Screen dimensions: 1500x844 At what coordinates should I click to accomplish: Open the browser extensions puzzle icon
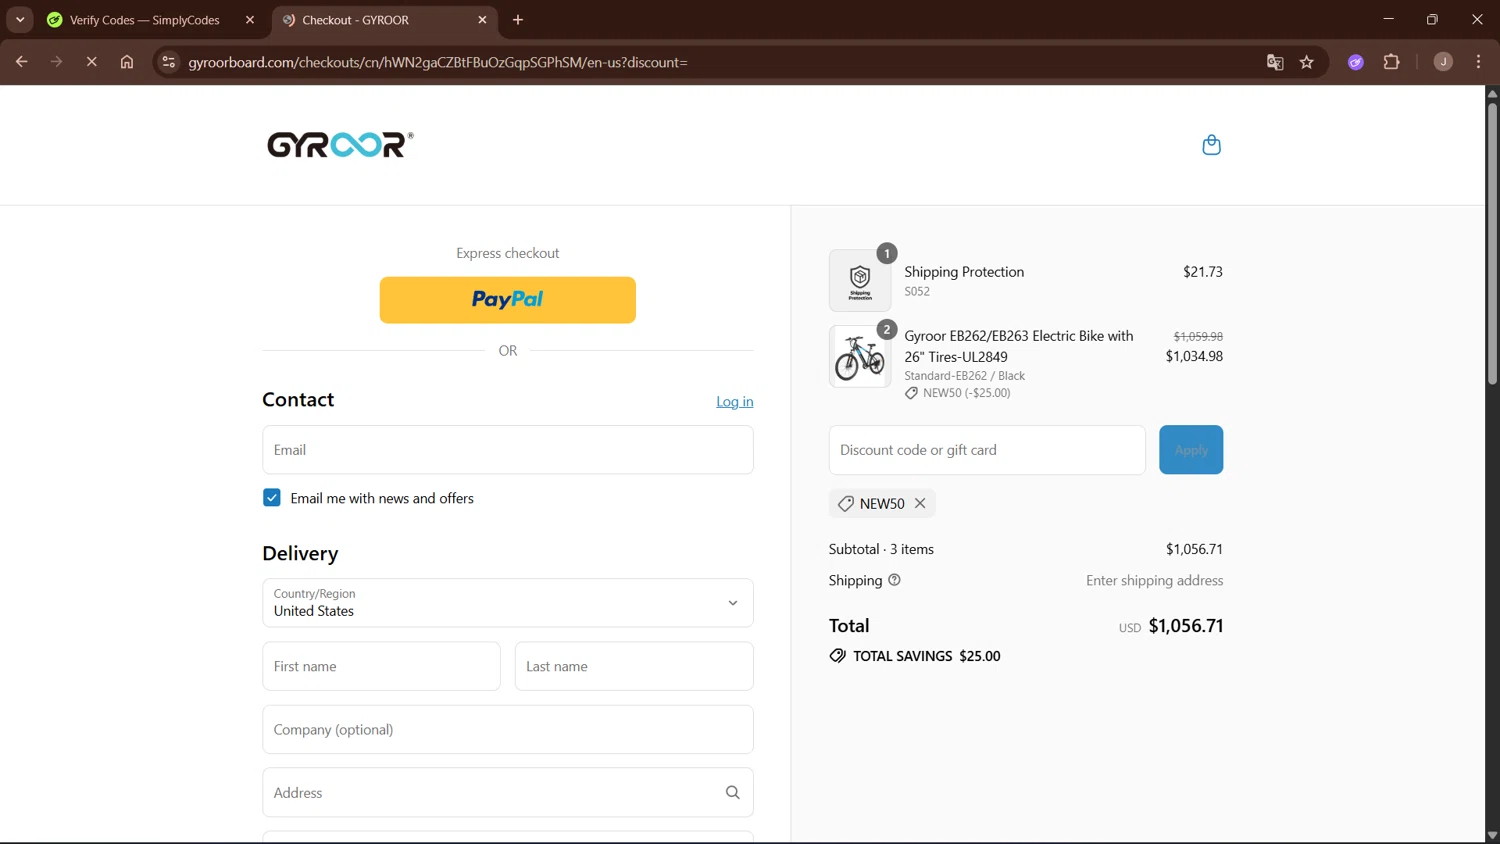pyautogui.click(x=1391, y=62)
